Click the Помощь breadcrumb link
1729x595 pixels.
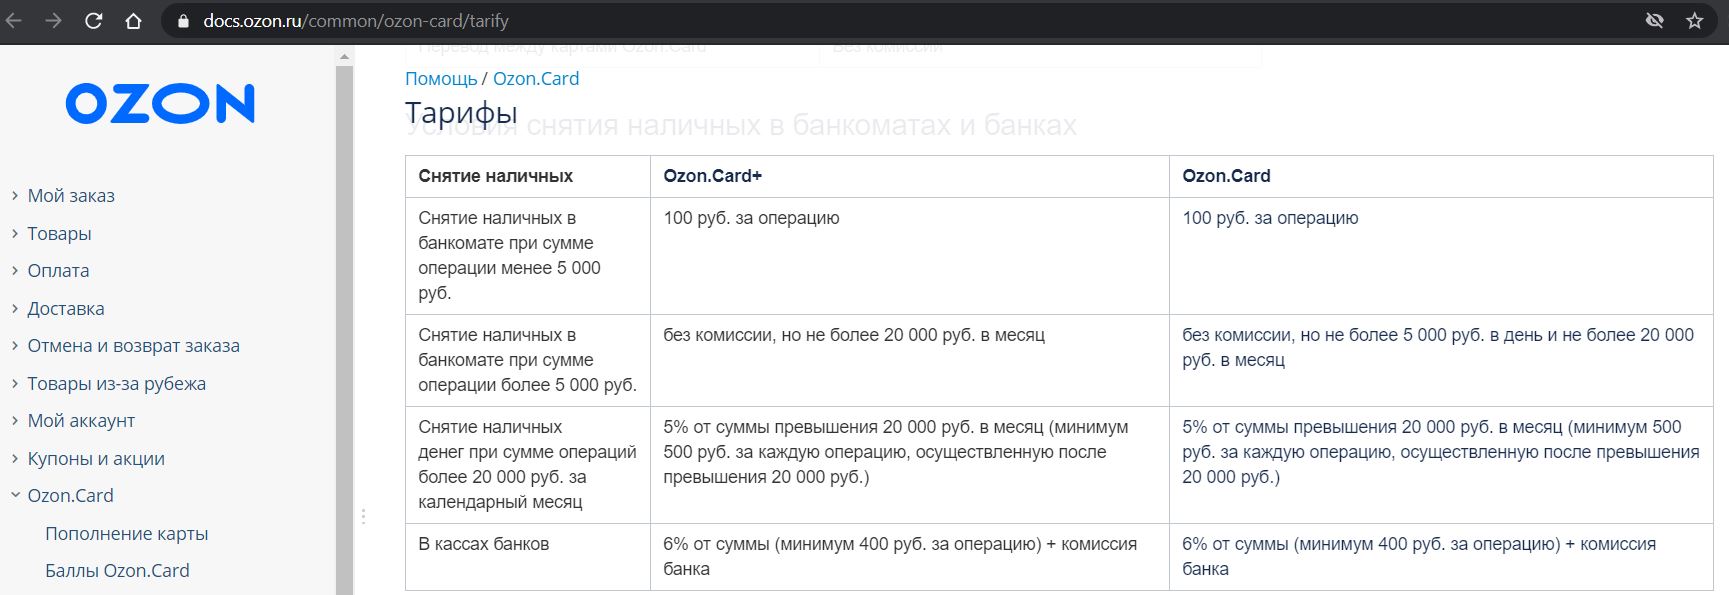(x=441, y=79)
